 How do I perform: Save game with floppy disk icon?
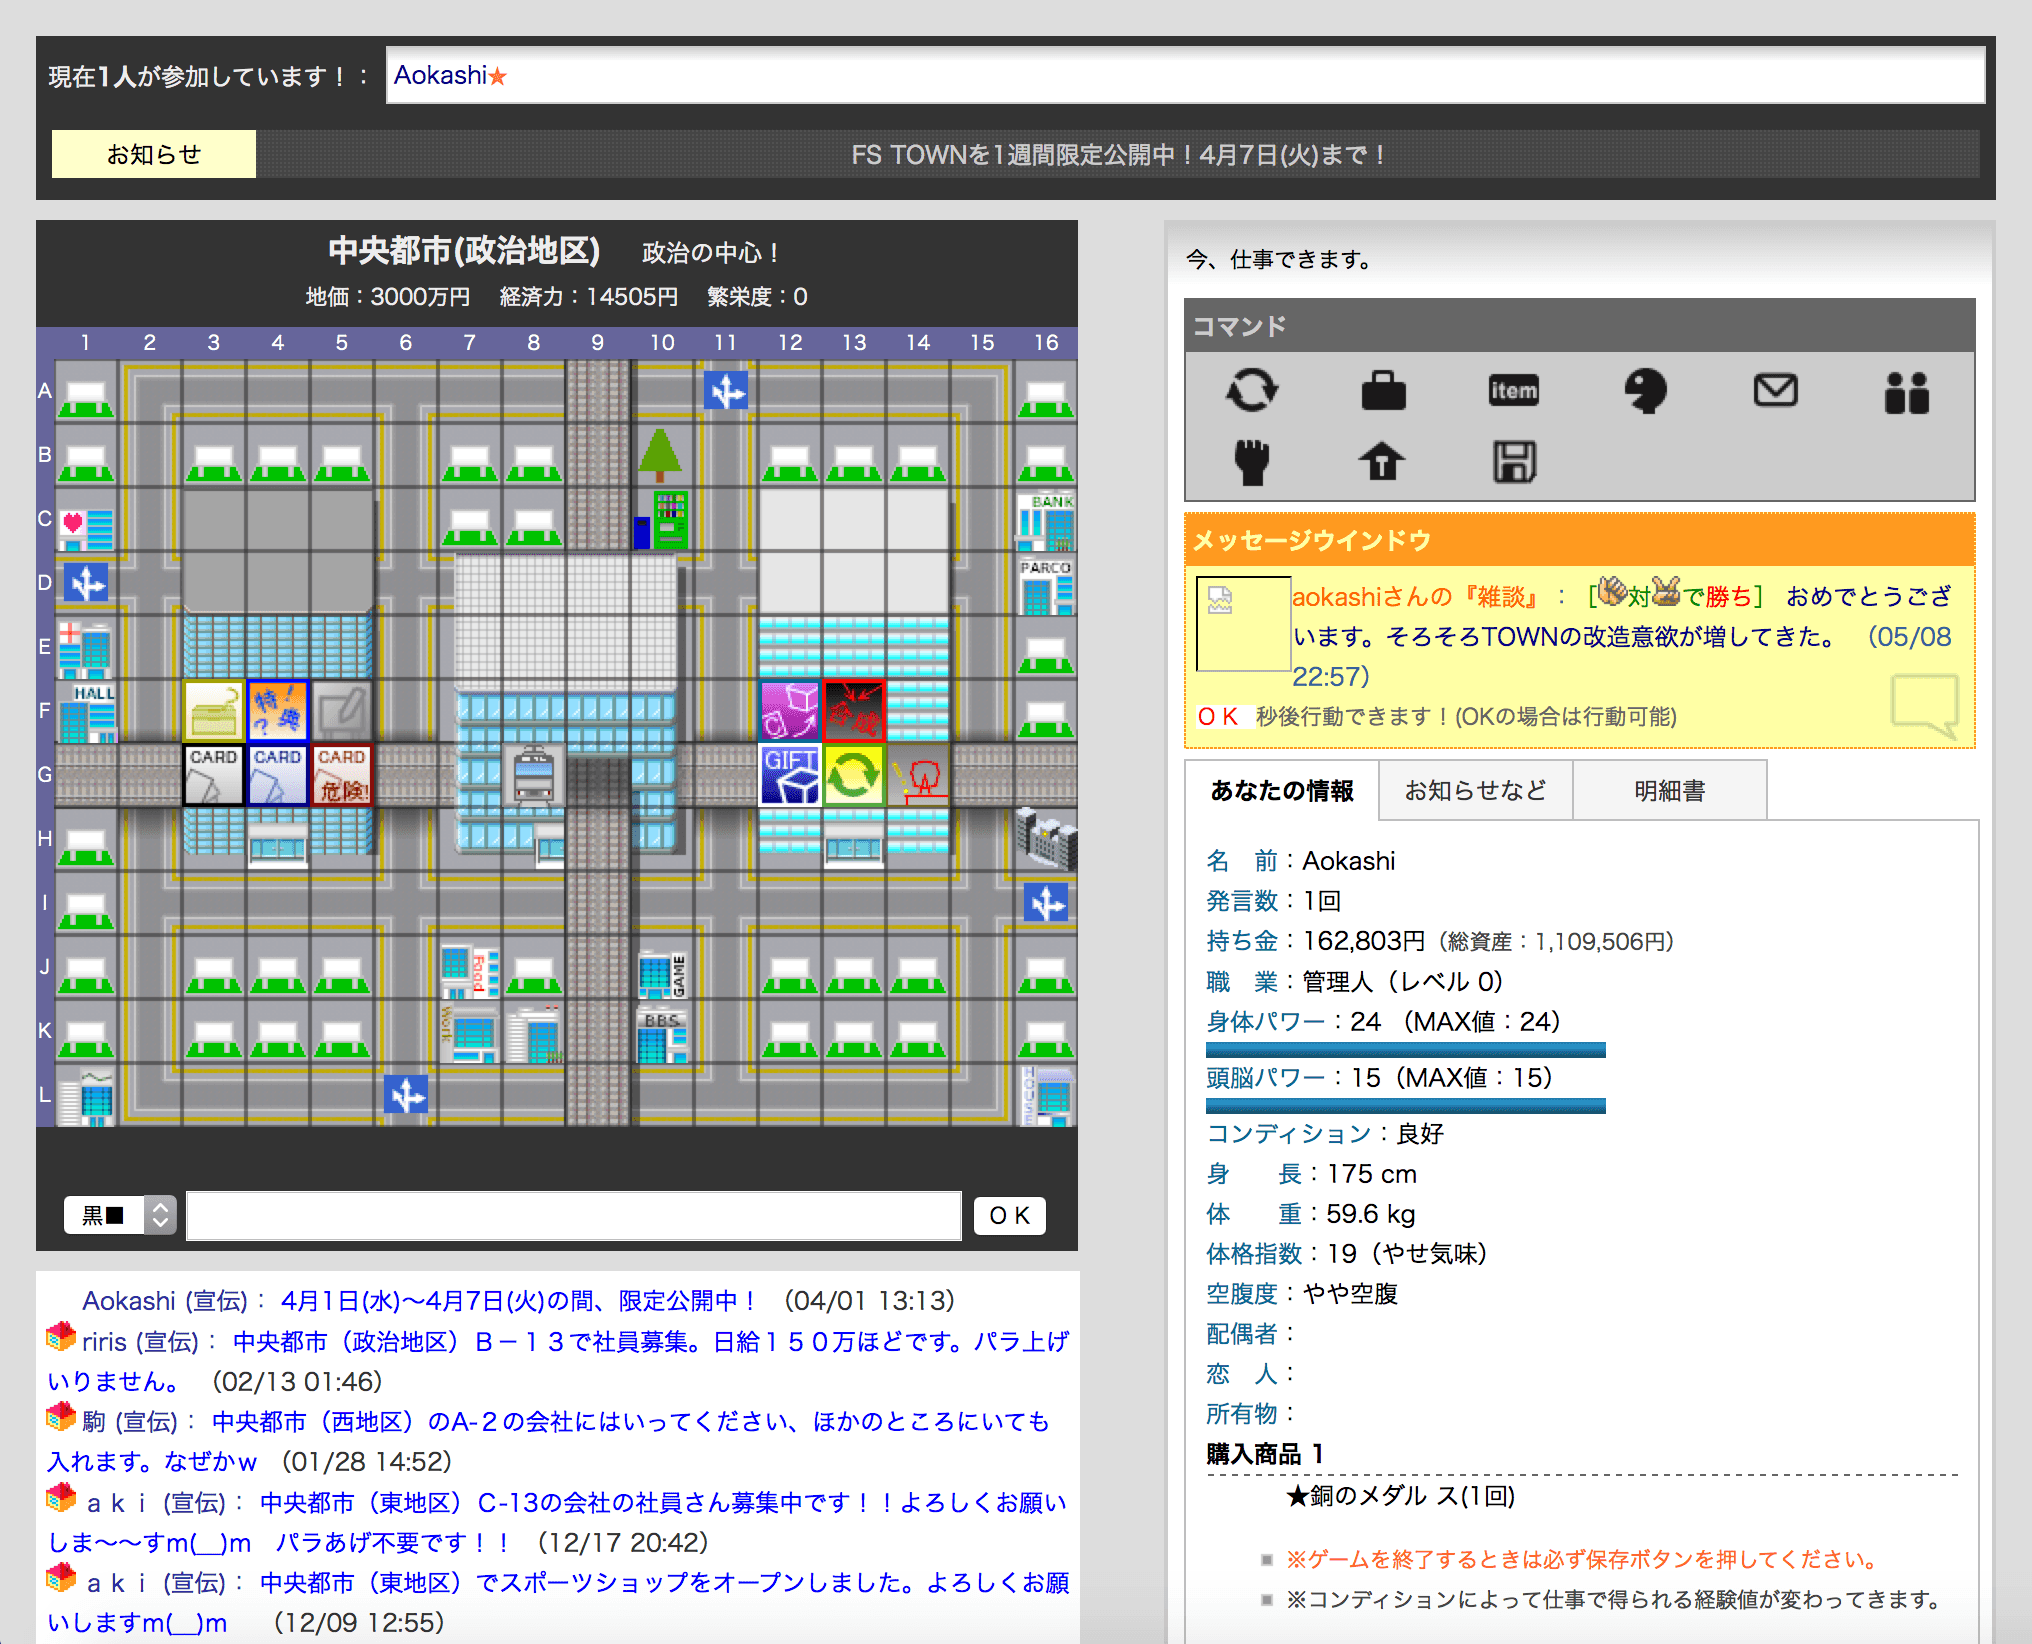[1514, 462]
